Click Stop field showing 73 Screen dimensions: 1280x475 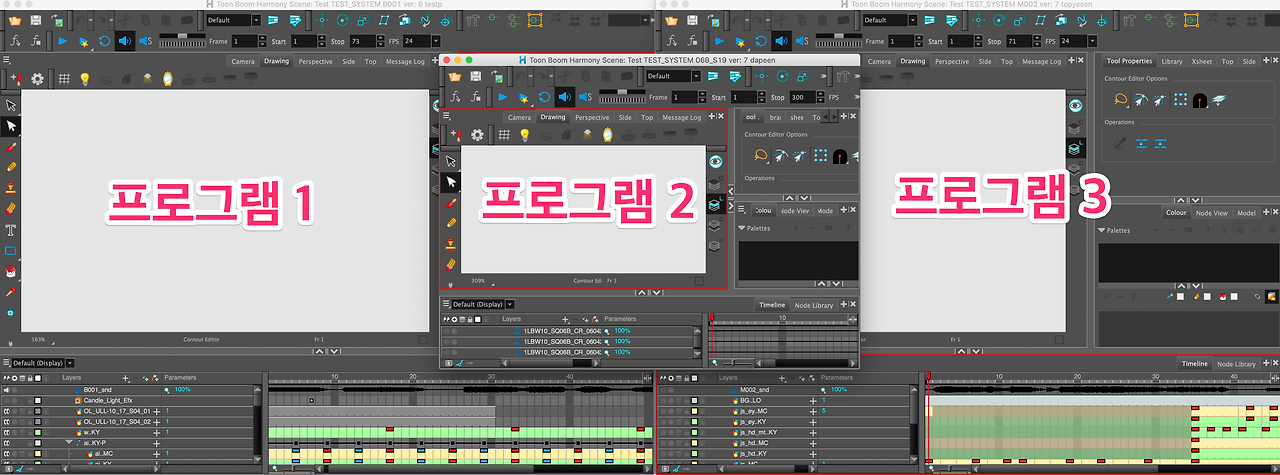364,41
